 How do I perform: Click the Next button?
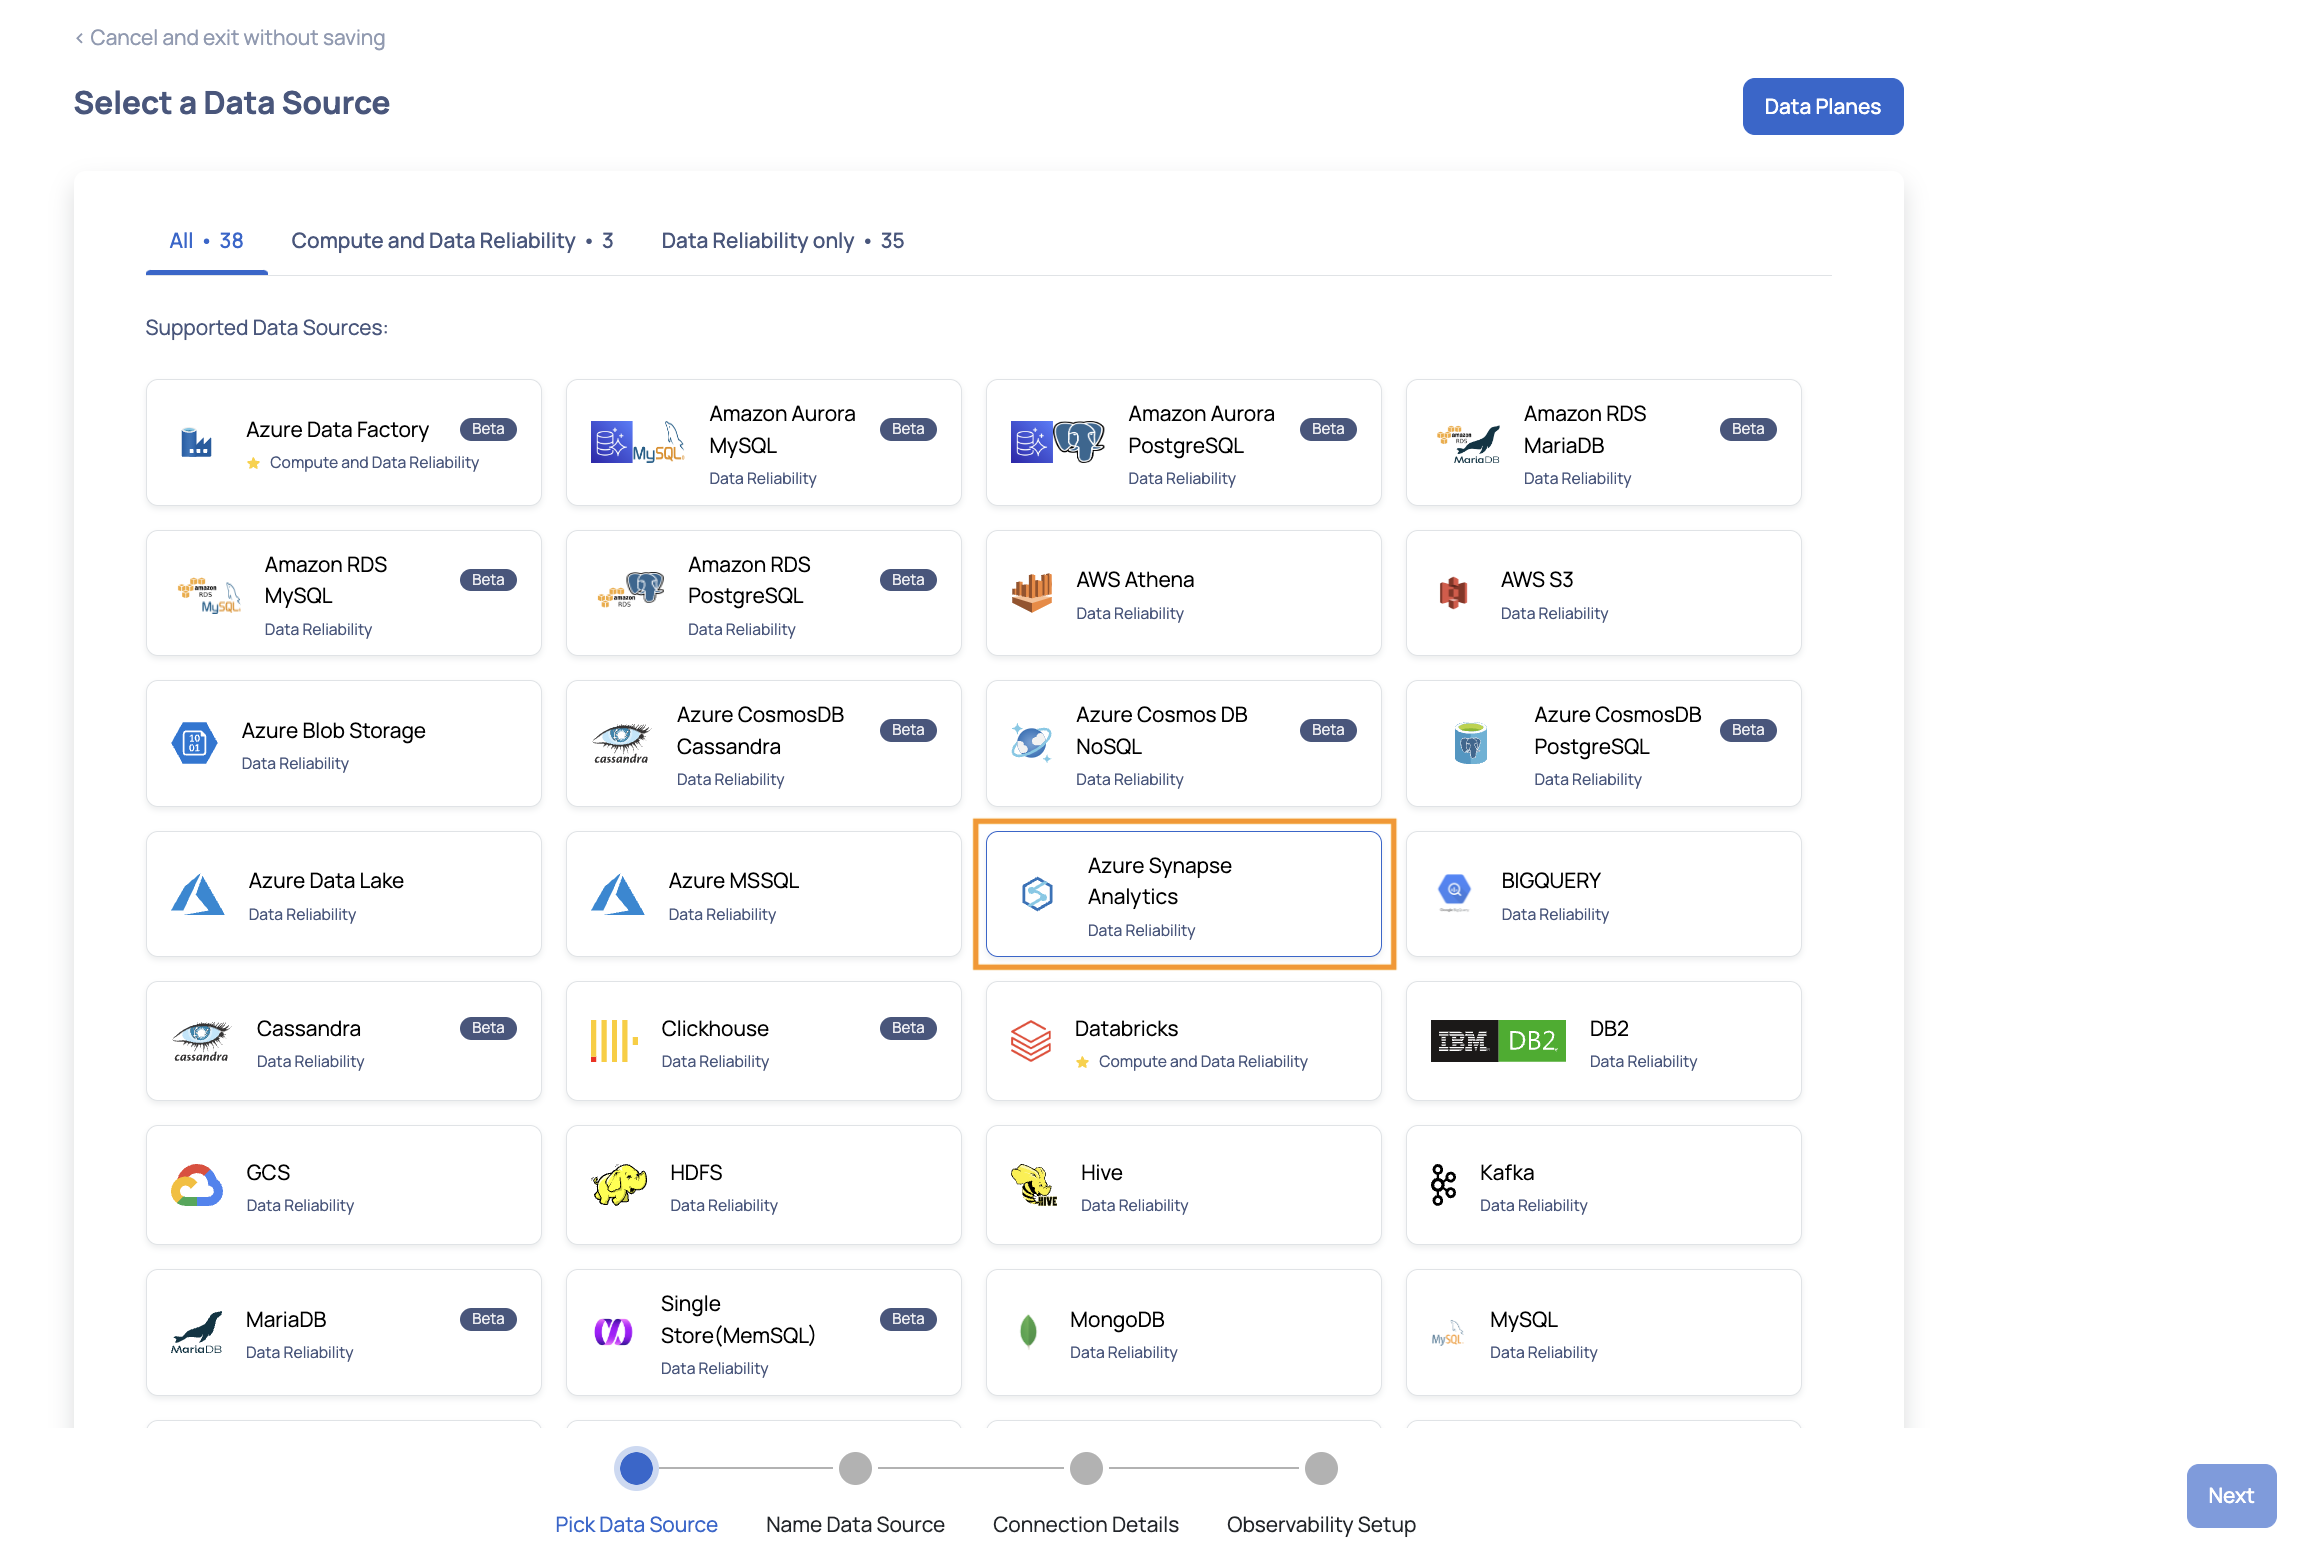2231,1496
